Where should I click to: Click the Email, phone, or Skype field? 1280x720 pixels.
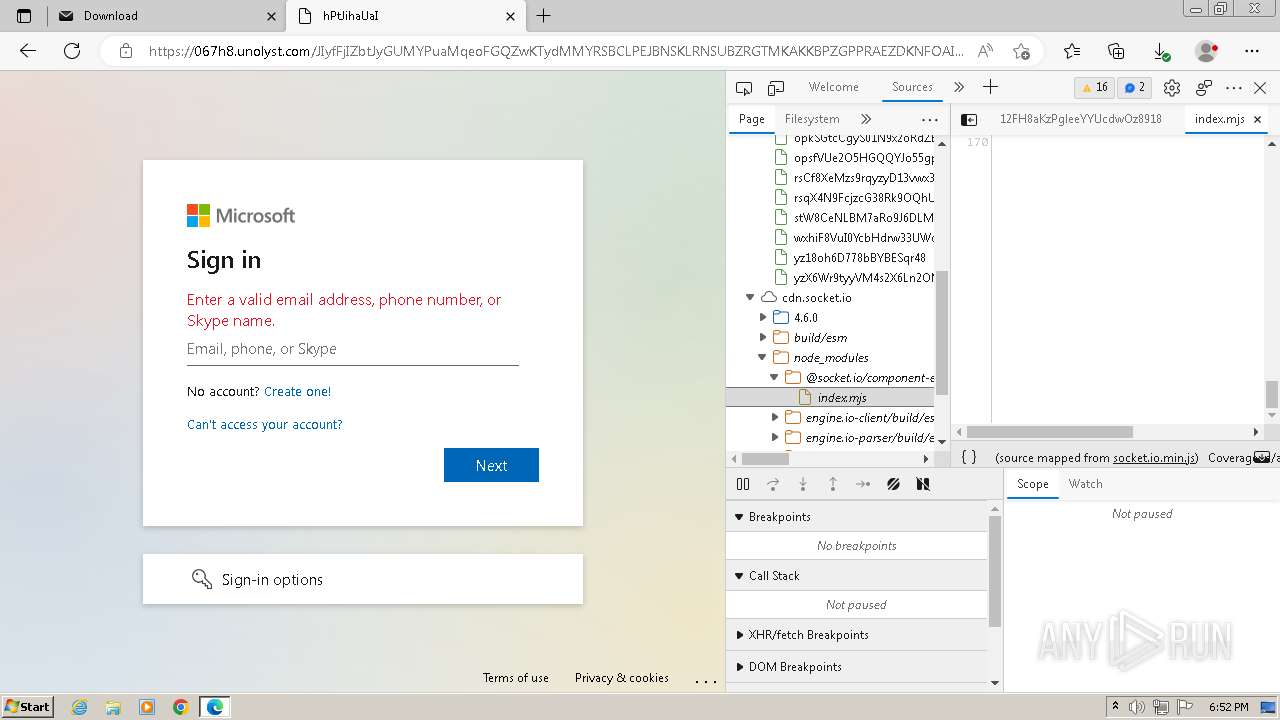(x=352, y=349)
